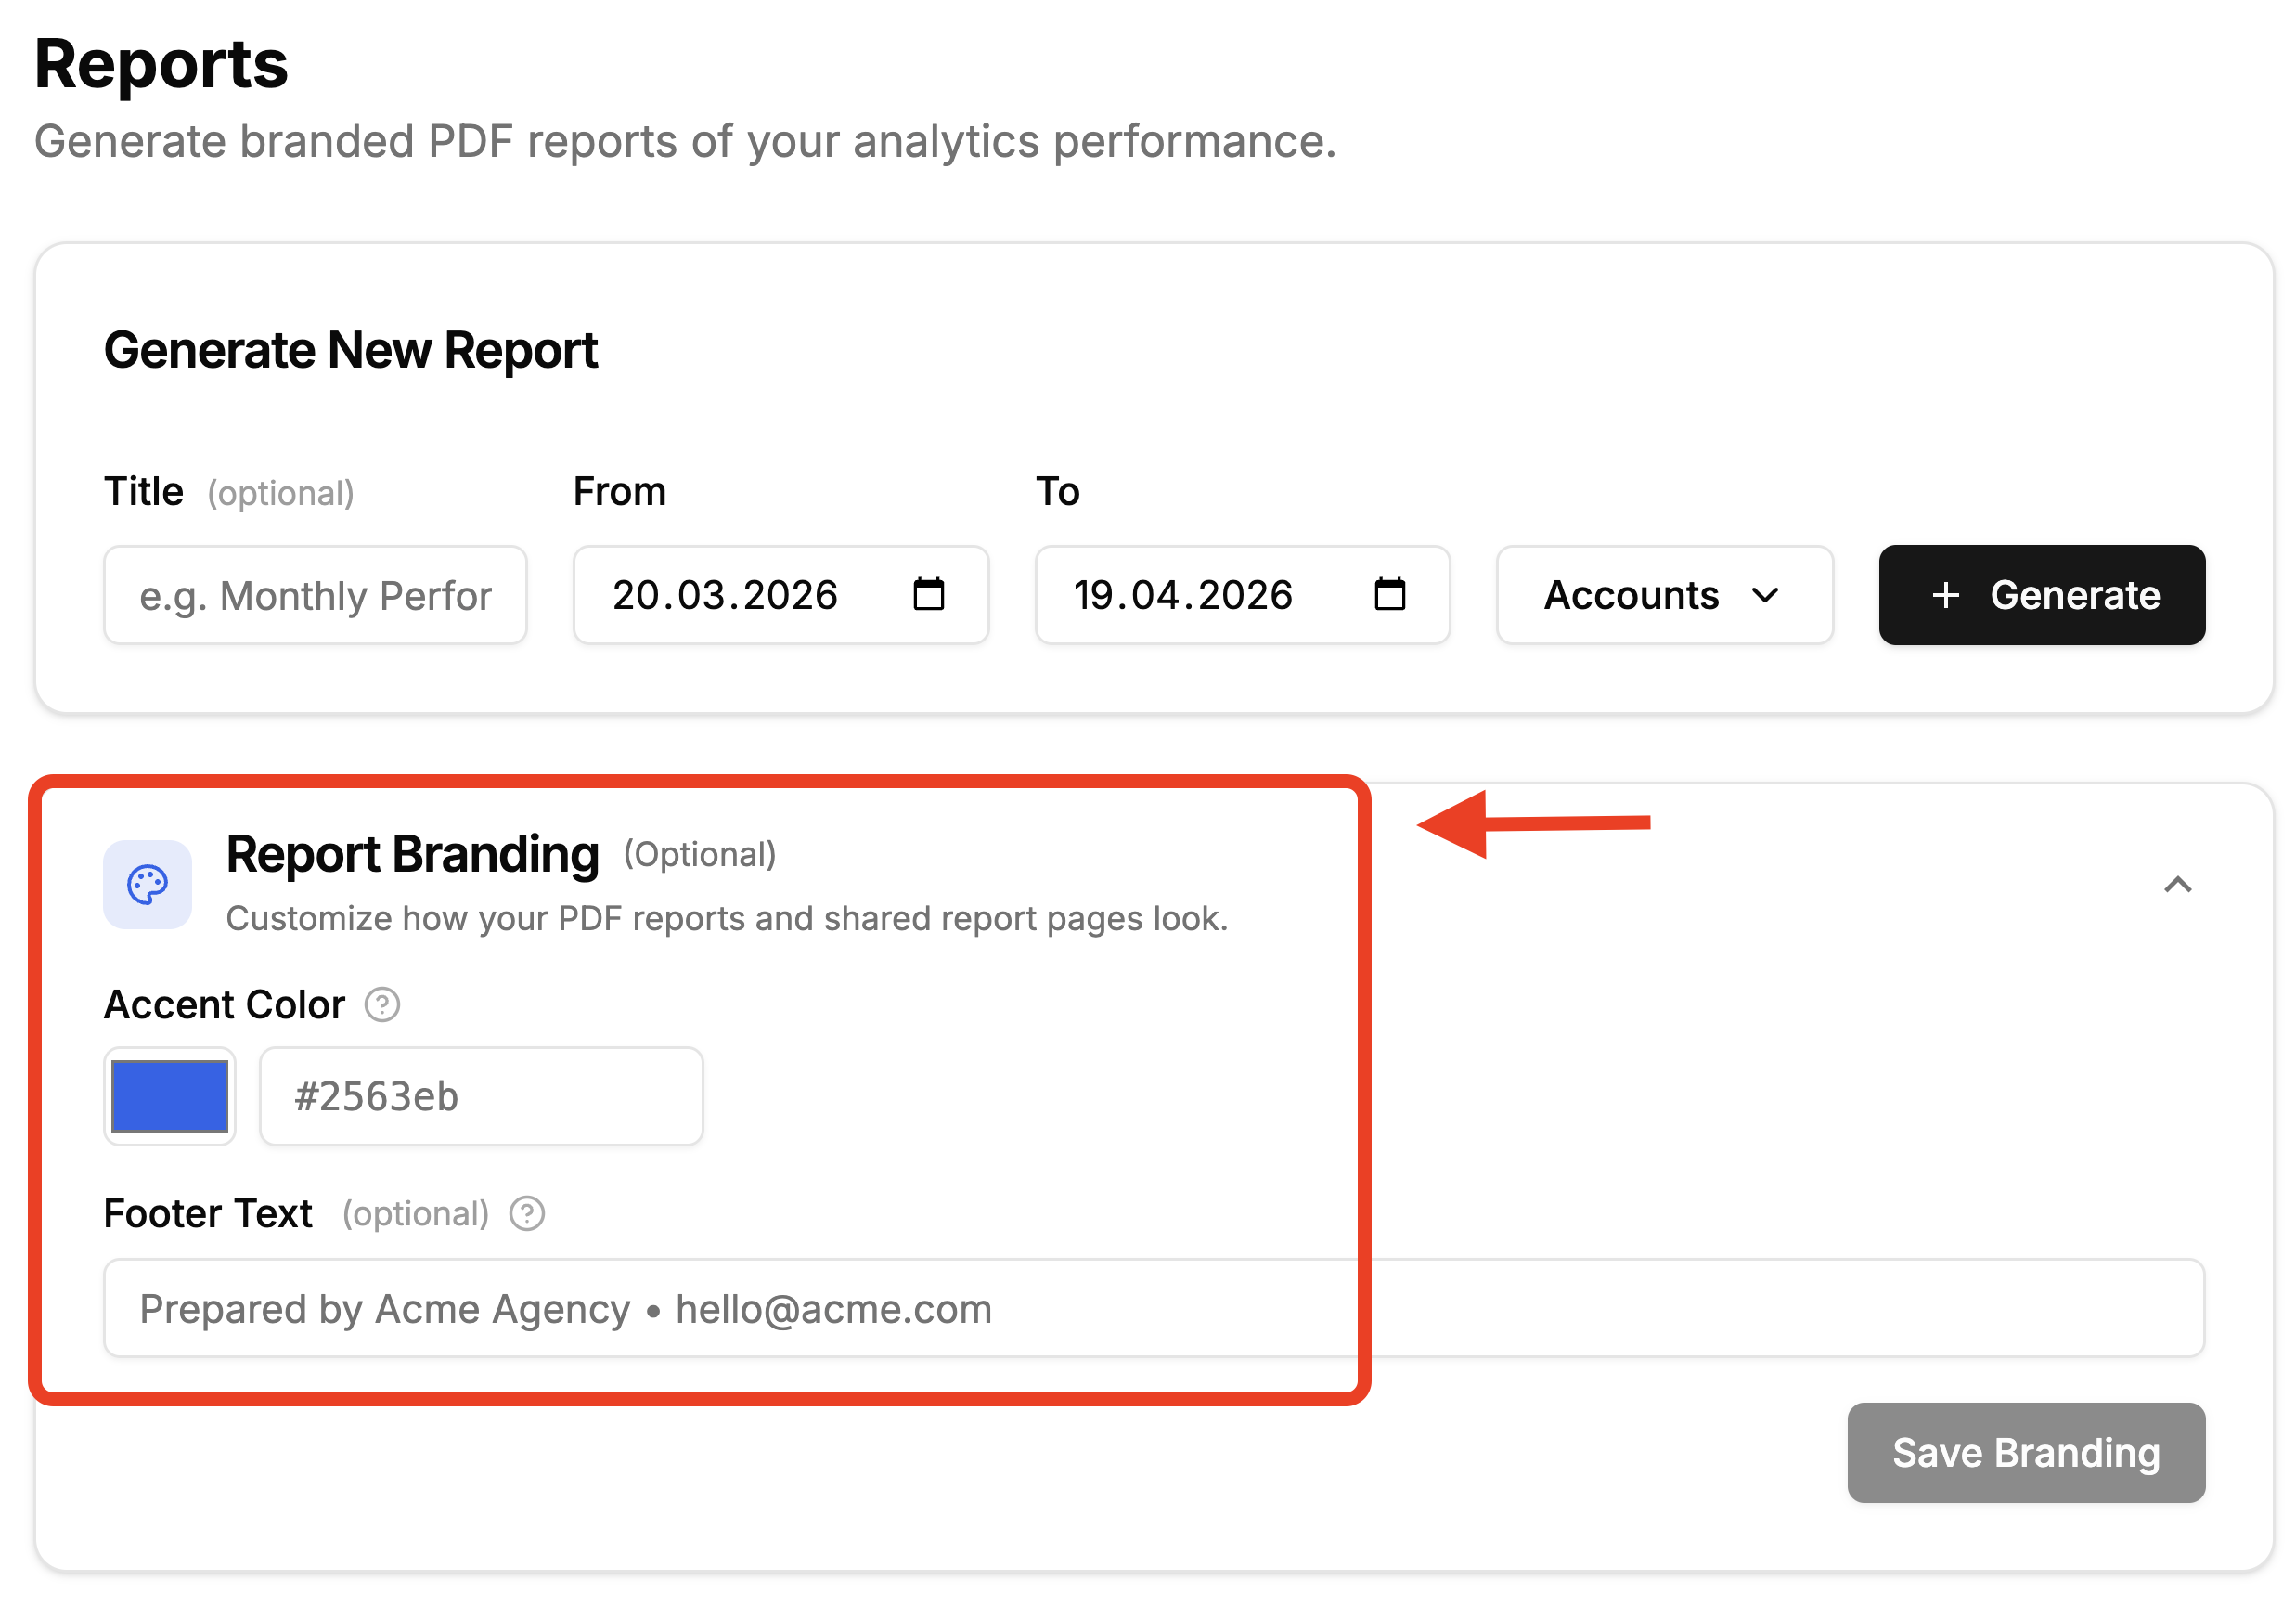Screen dimensions: 2296x1606
Task: Click the Footer Text help question icon
Action: pos(527,1213)
